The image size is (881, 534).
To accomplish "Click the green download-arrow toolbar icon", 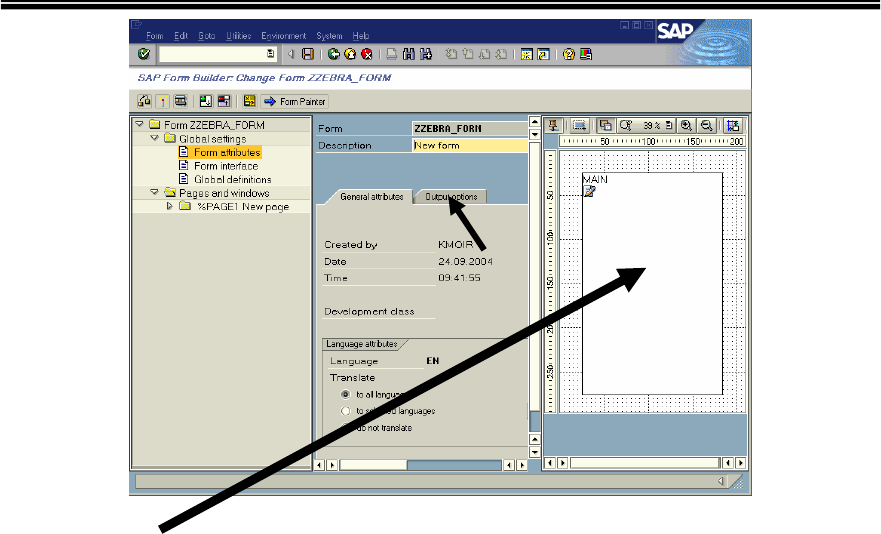I will (206, 101).
